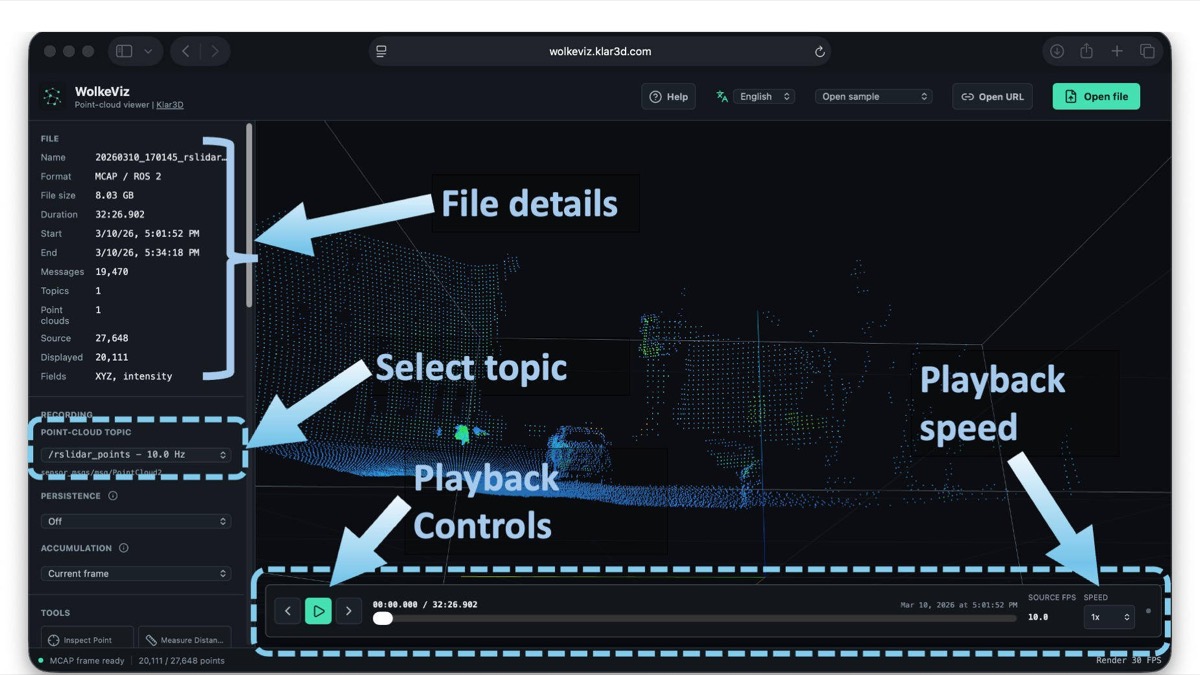This screenshot has height=675, width=1200.
Task: Click the Messages count 19,470
Action: click(x=112, y=271)
